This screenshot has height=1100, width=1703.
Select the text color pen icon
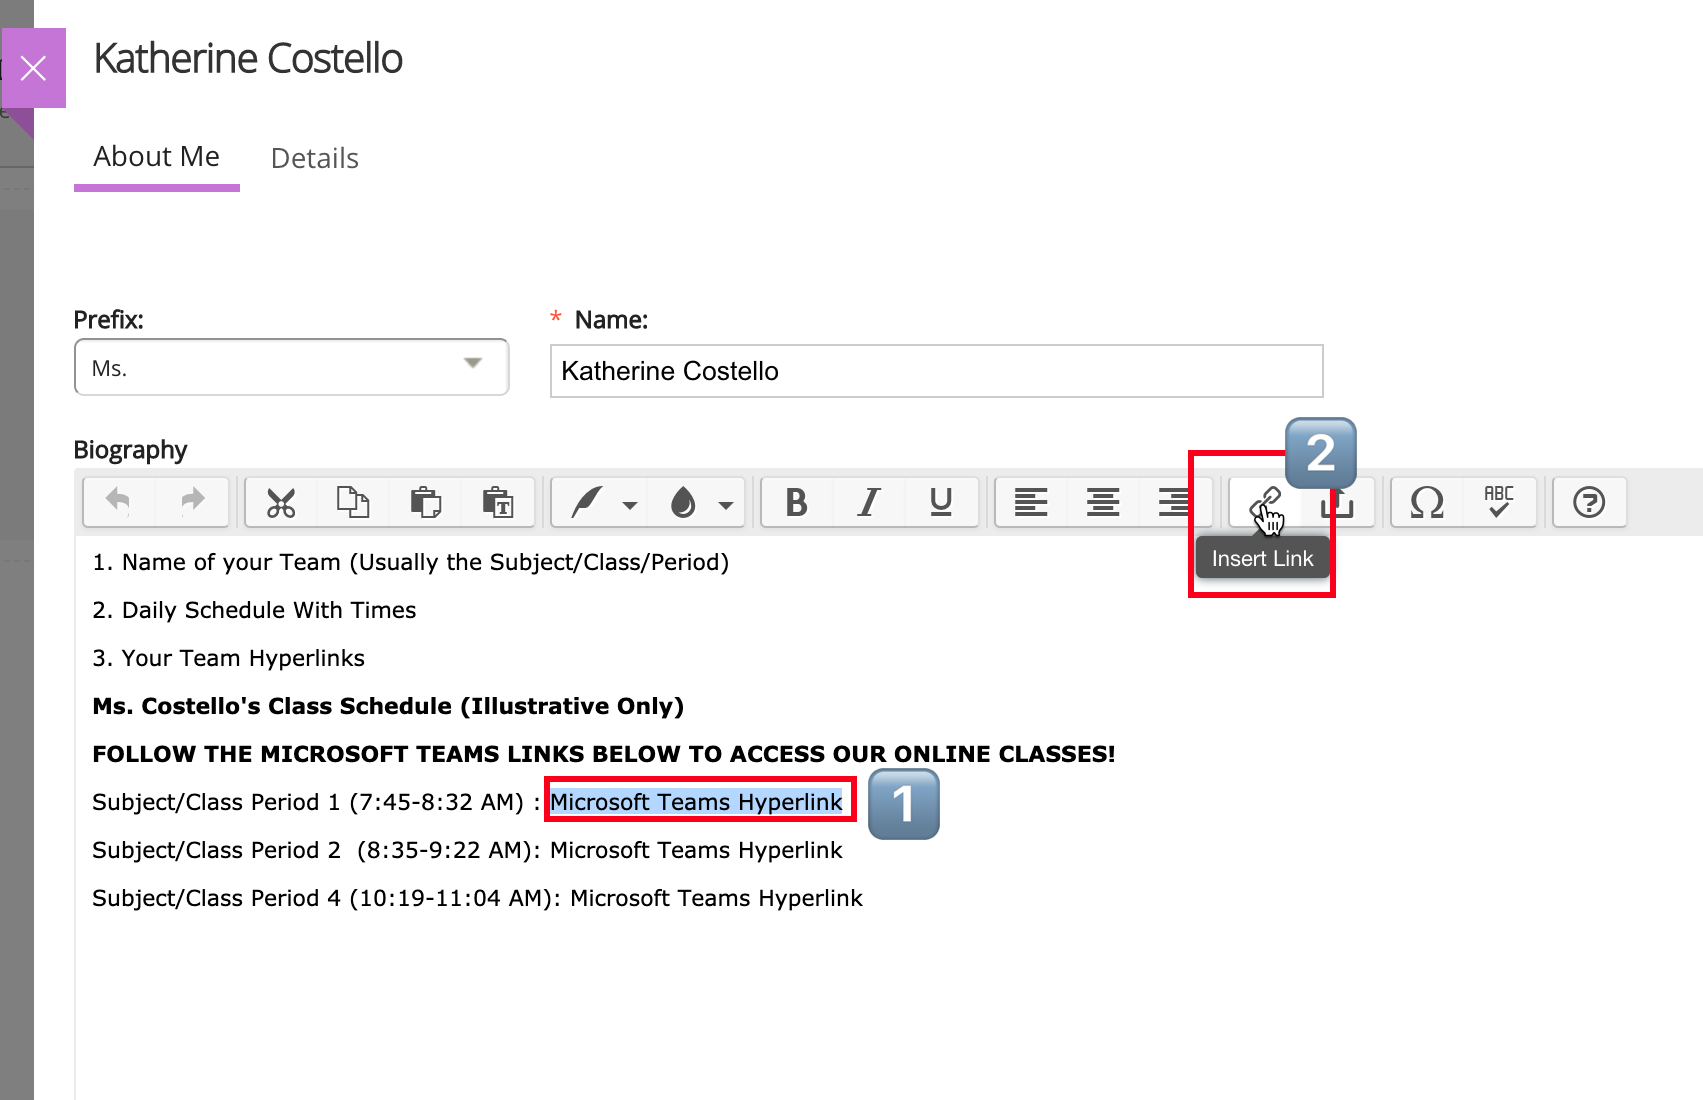(x=587, y=501)
